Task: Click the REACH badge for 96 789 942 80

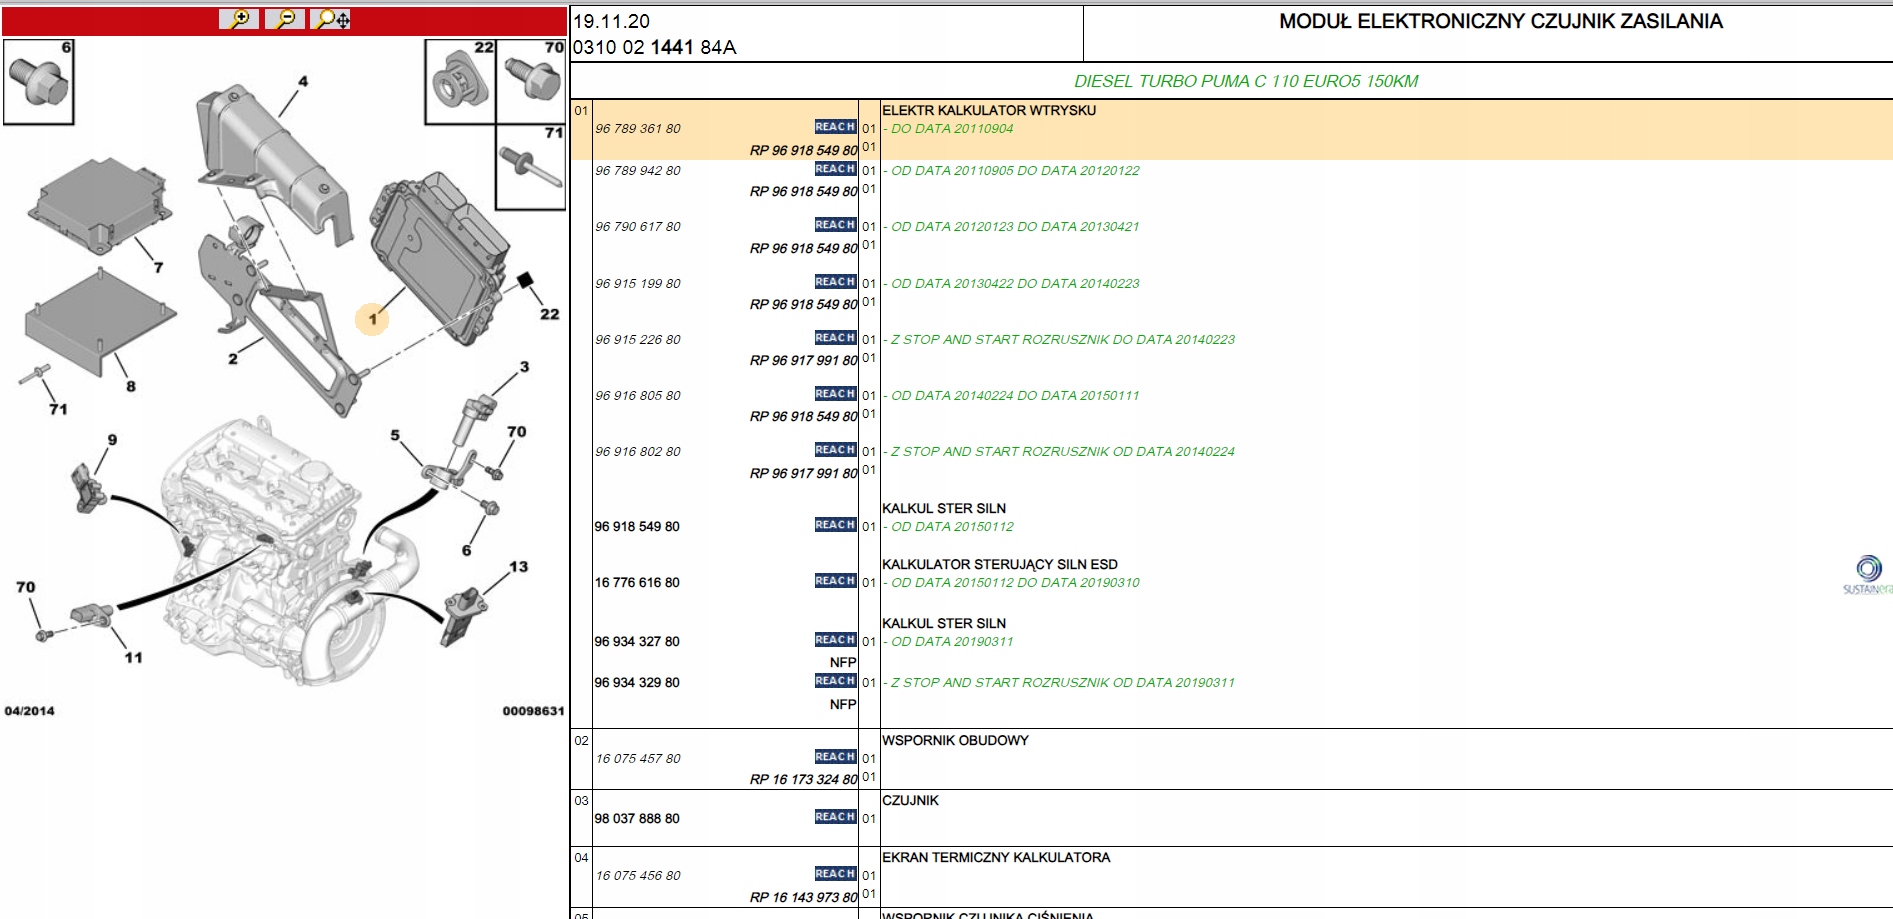Action: 835,169
